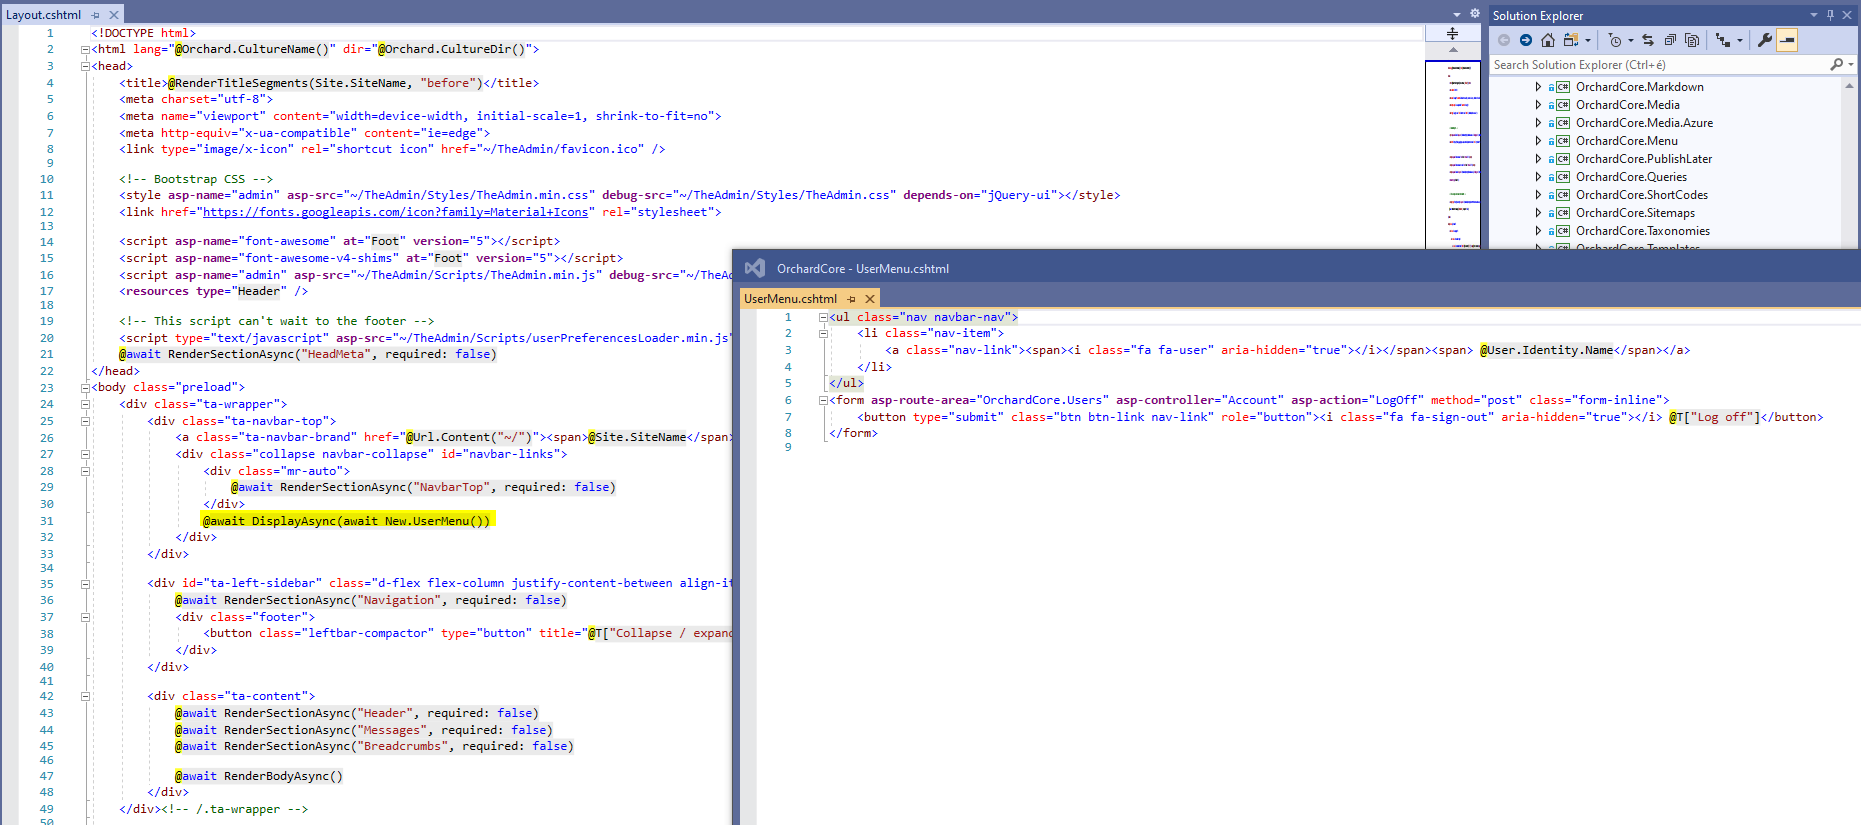Collapse the ta-content div region
The width and height of the screenshot is (1861, 825).
pos(85,696)
